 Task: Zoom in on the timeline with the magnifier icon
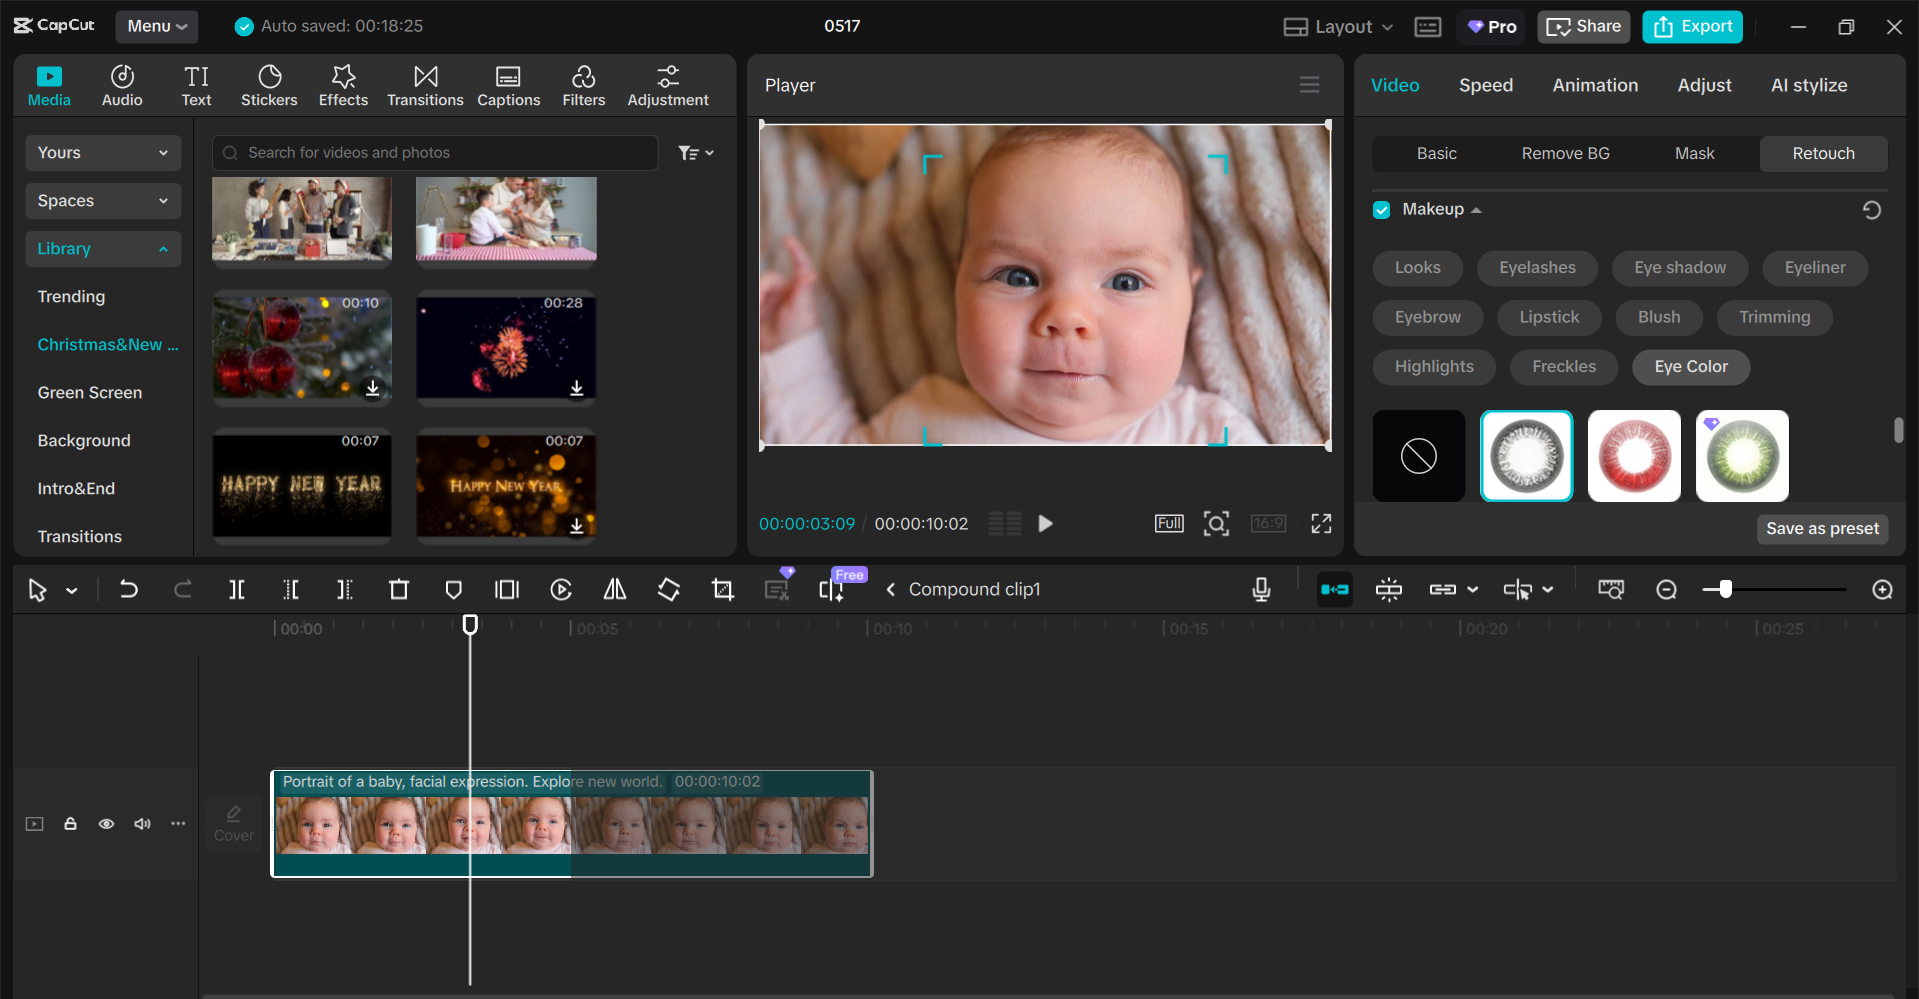tap(1881, 590)
